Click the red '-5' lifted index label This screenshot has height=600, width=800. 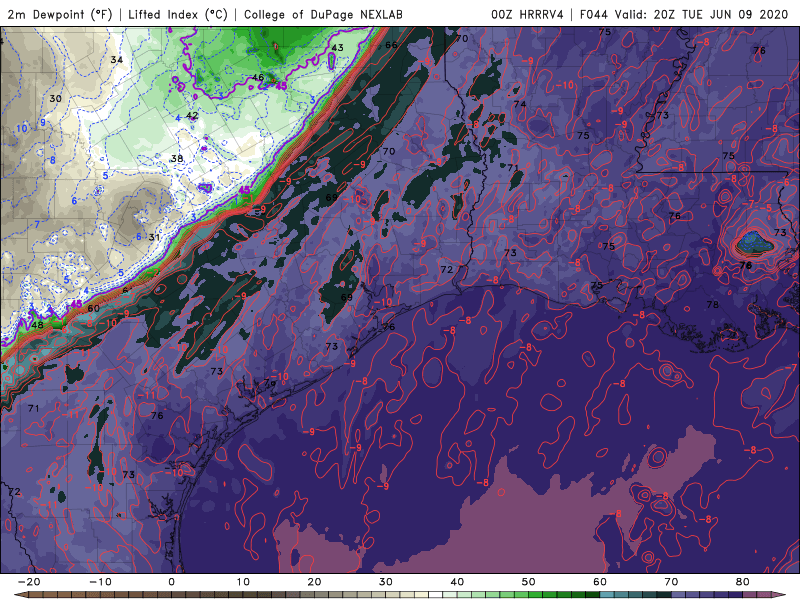(767, 208)
